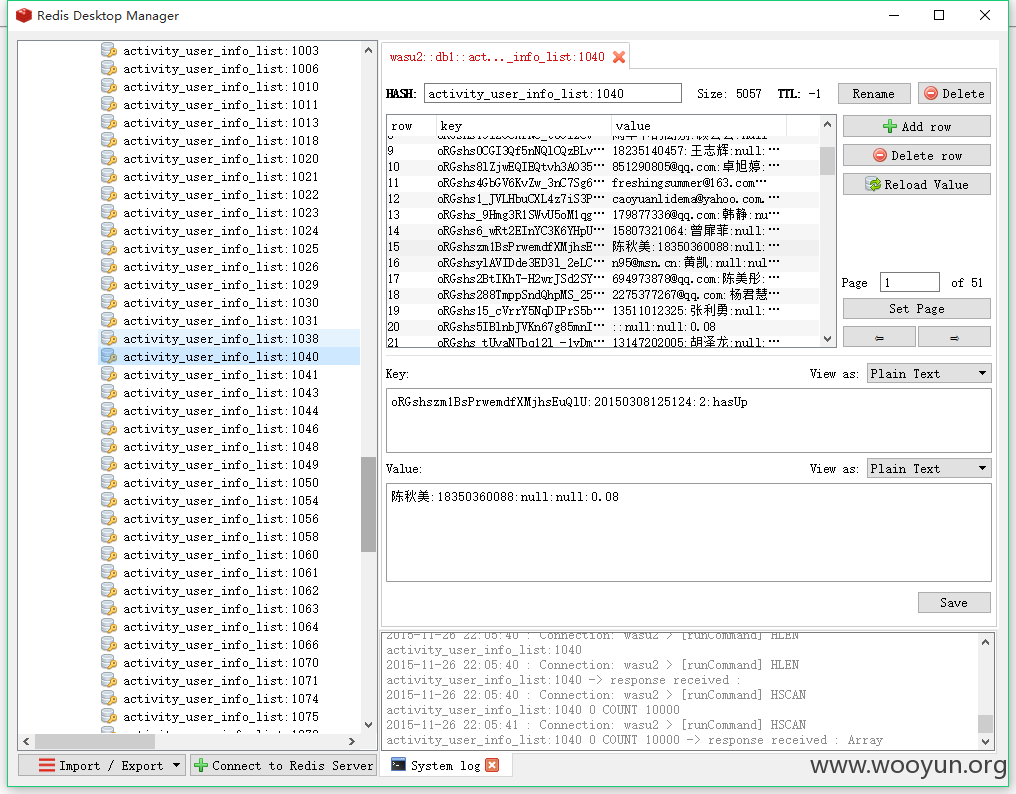Click key tree vertical scrollbar thumb
This screenshot has width=1016, height=794.
[x=368, y=504]
